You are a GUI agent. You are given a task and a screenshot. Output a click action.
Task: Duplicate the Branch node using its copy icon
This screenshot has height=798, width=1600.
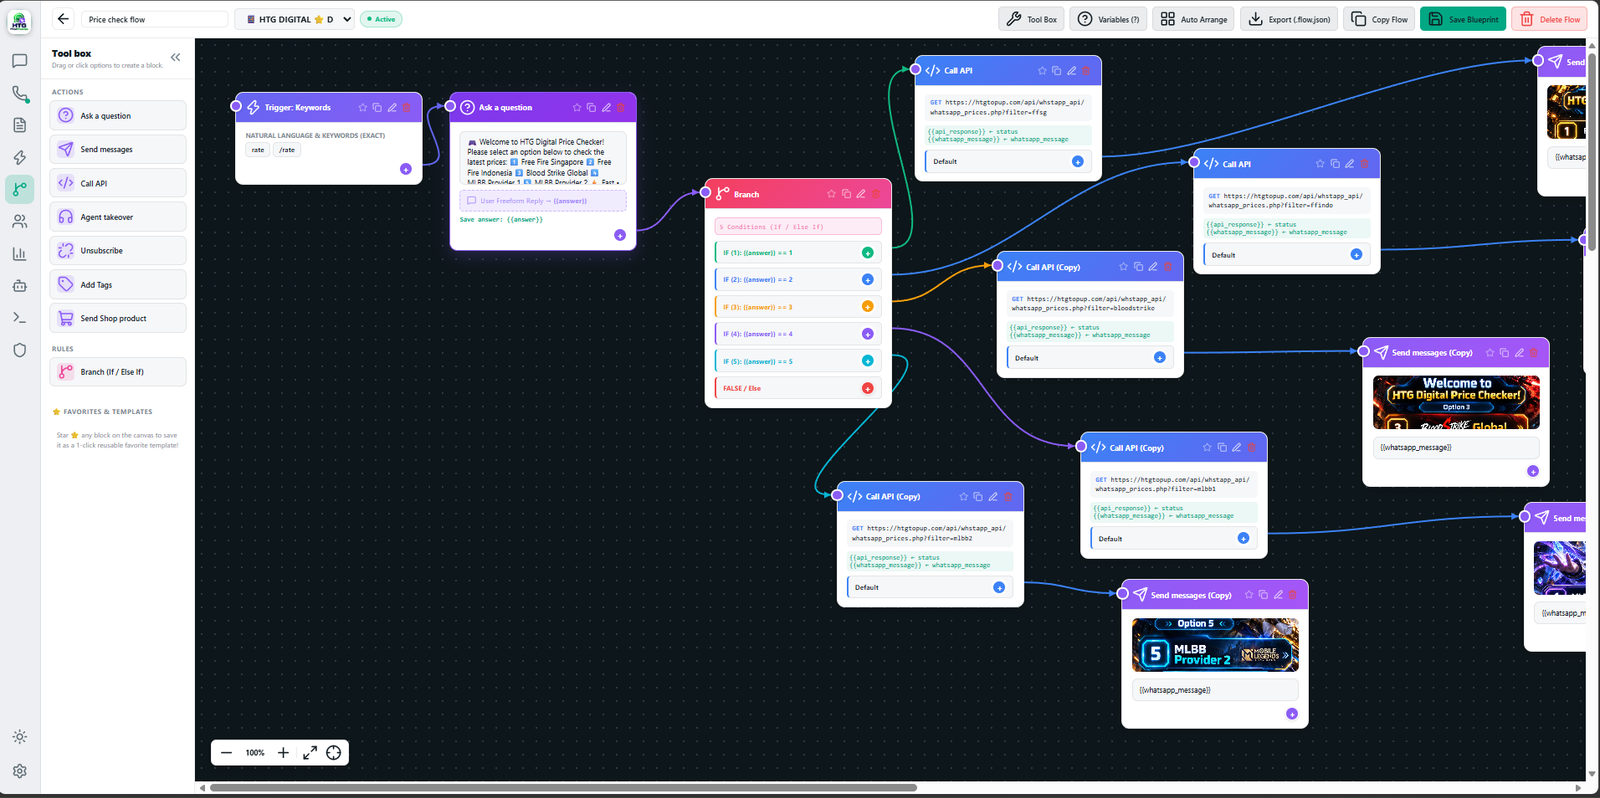(846, 194)
